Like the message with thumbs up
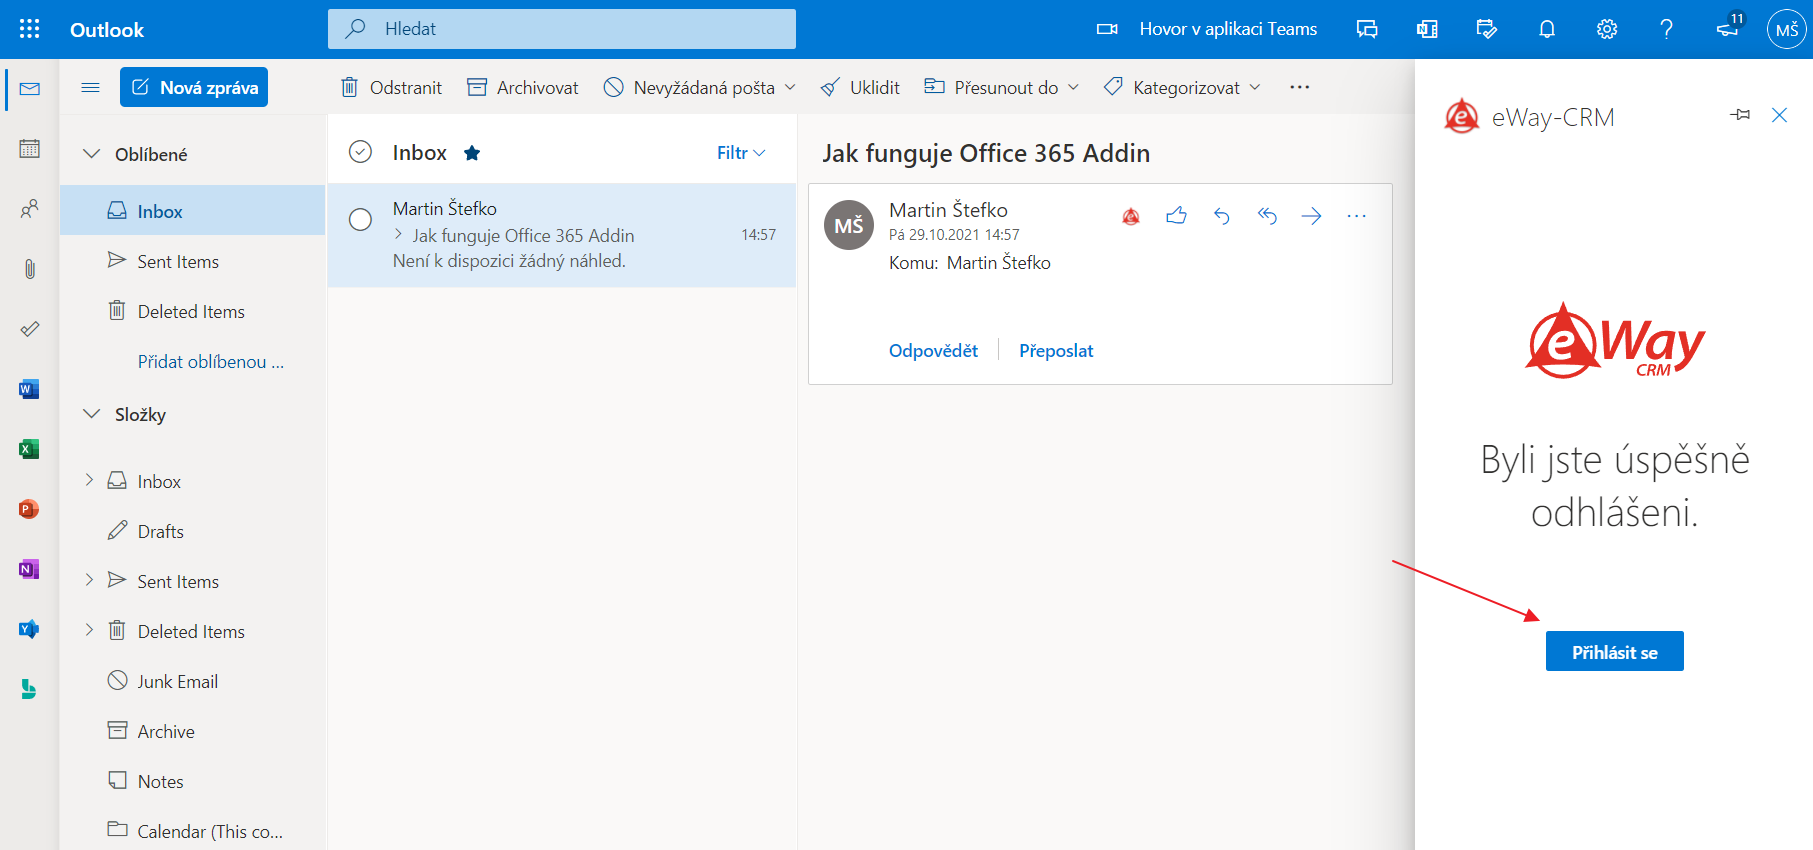The width and height of the screenshot is (1813, 850). pyautogui.click(x=1176, y=215)
